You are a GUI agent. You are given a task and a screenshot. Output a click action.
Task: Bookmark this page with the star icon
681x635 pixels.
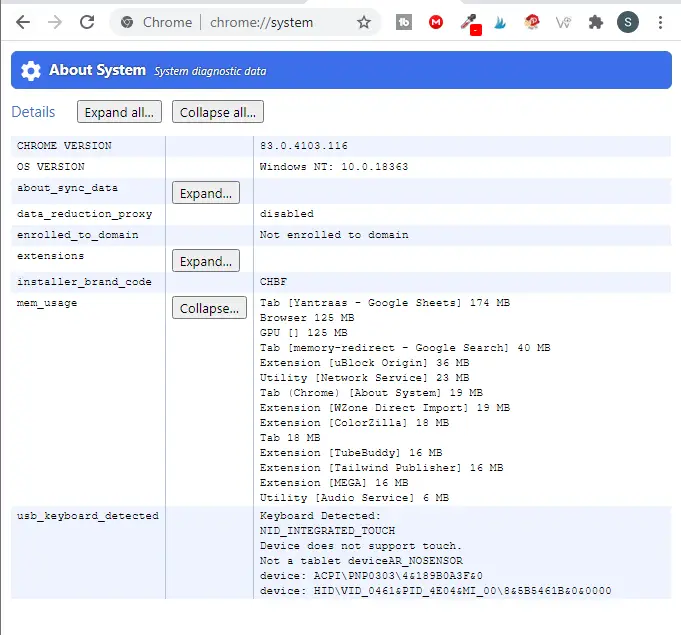click(364, 22)
